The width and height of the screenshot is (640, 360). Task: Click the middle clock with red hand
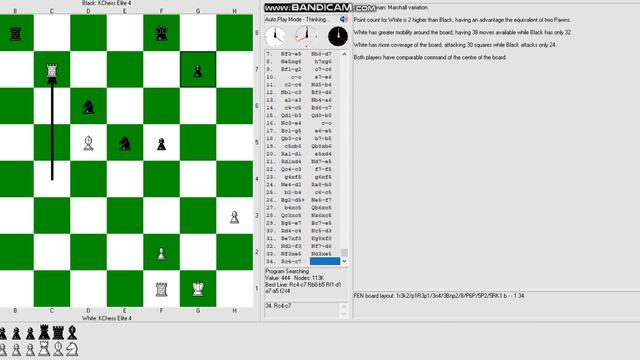tap(306, 36)
